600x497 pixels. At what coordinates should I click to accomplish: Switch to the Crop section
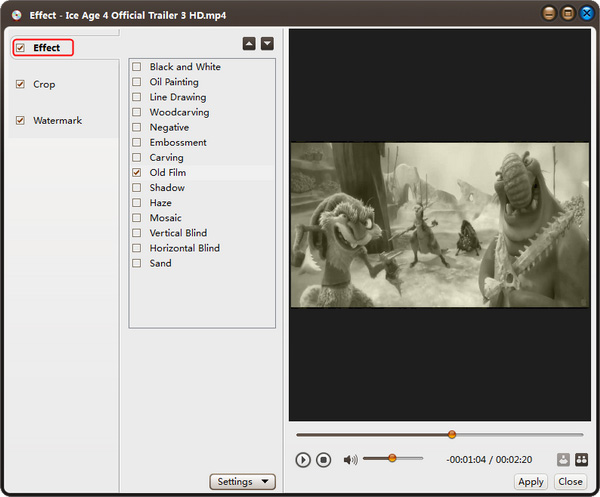click(44, 84)
